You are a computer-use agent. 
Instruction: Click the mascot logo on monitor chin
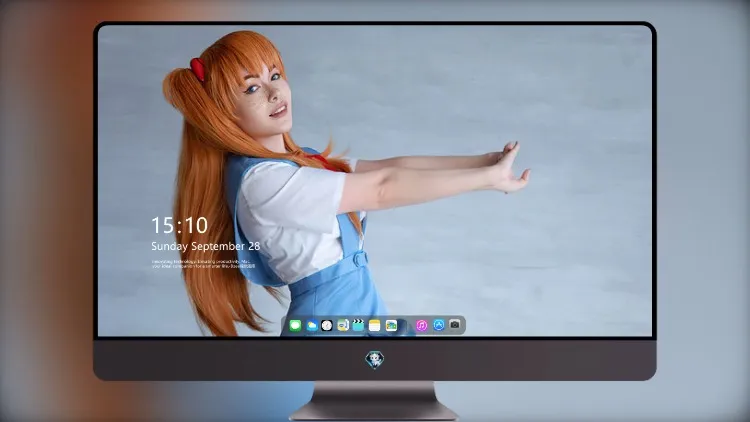375,360
